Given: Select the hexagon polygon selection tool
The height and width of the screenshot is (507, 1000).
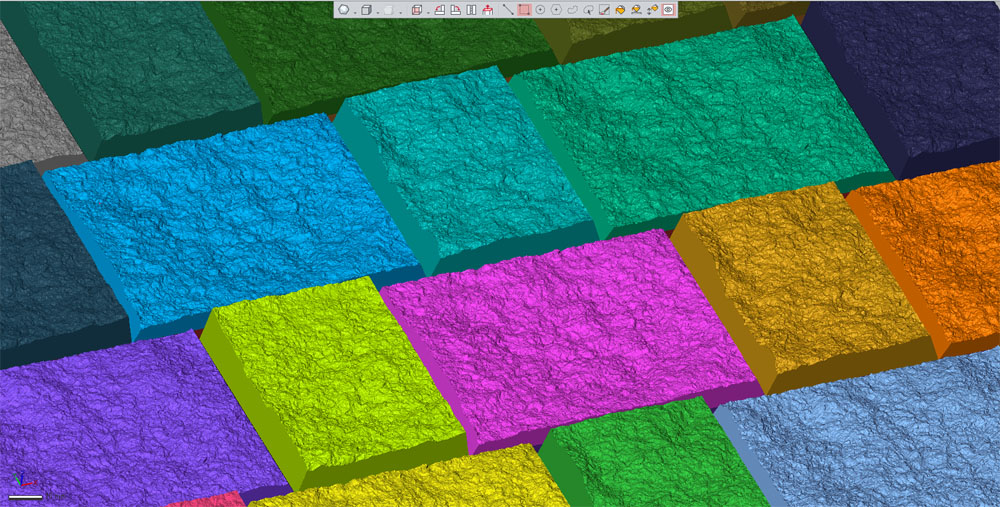Looking at the screenshot, I should pyautogui.click(x=556, y=10).
